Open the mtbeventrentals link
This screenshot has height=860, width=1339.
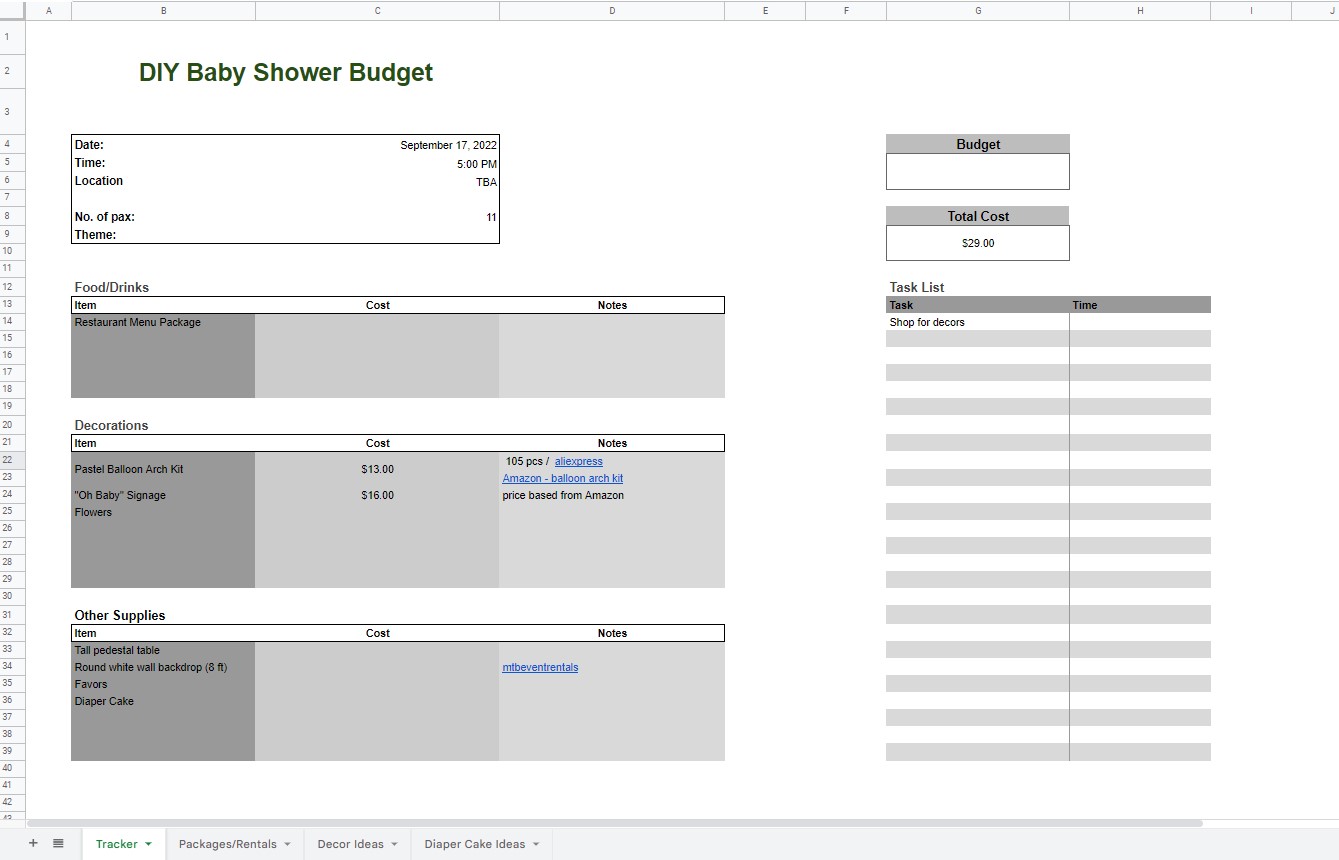[x=540, y=667]
